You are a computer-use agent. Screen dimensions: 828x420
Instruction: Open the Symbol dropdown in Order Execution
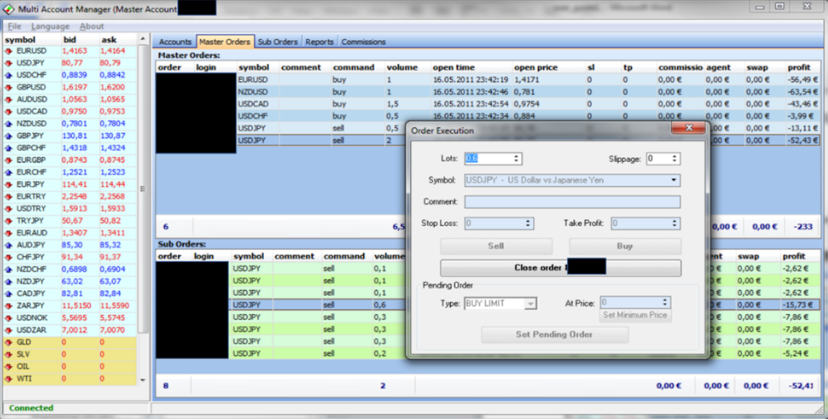point(674,181)
